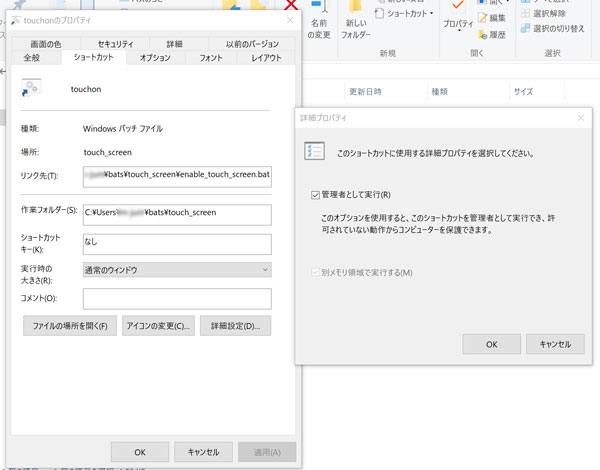This screenshot has width=600, height=470.
Task: Expand the Run window size (実行時の大きさ) dropdown
Action: coord(177,270)
